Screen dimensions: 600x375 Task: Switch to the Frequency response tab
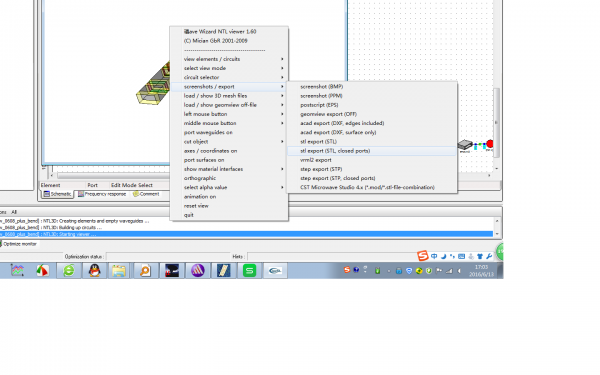click(x=102, y=194)
